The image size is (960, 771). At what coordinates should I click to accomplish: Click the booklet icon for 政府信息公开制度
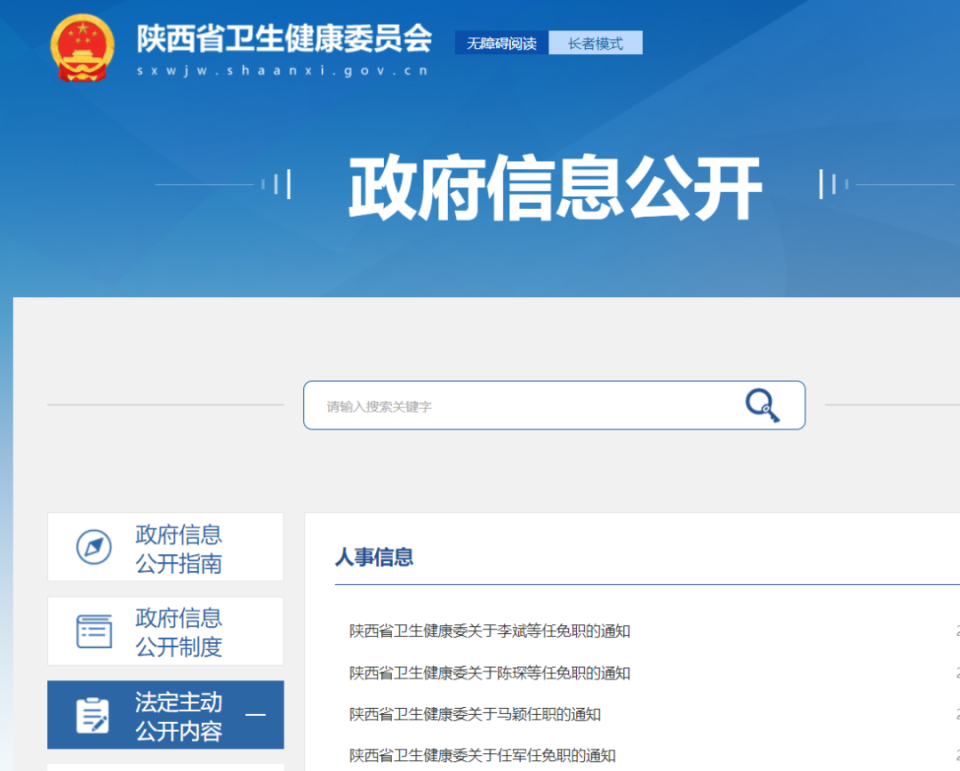94,631
